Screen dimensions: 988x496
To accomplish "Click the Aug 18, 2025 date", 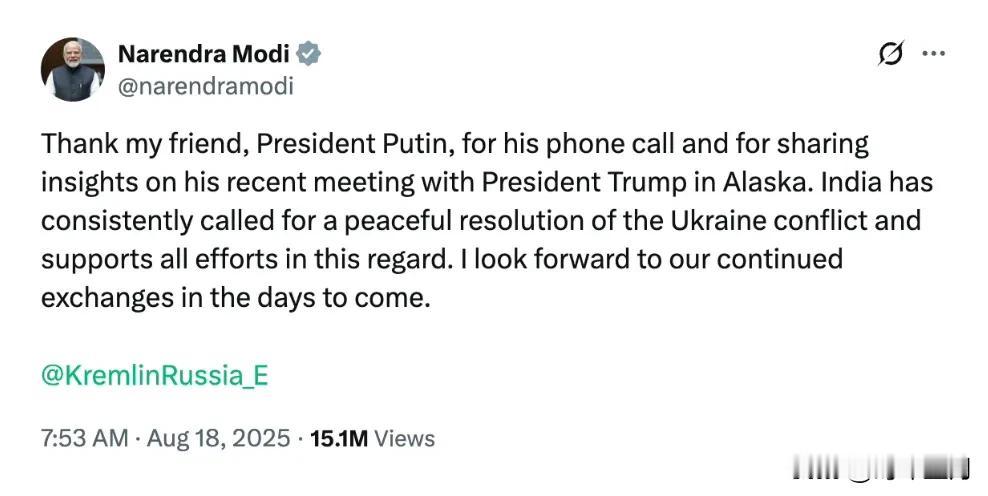I will pos(219,438).
